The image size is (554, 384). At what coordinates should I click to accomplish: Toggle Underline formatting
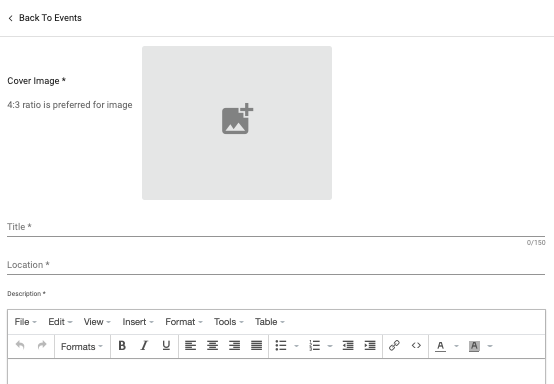[166, 345]
